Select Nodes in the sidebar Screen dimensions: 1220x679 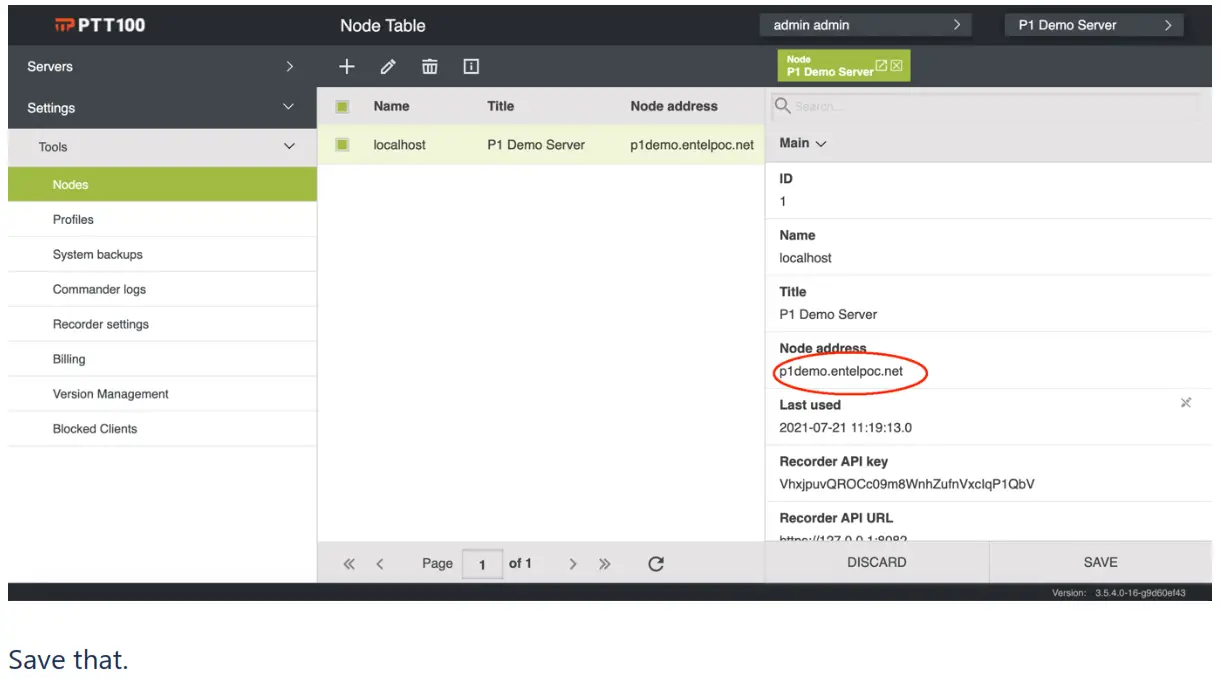coord(162,184)
